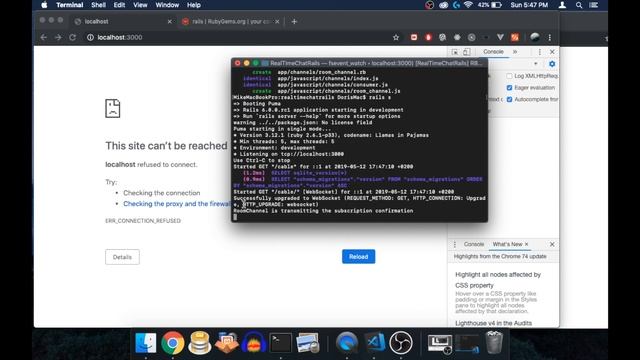
Task: Open the Chrome profile avatar
Action: 535,37
